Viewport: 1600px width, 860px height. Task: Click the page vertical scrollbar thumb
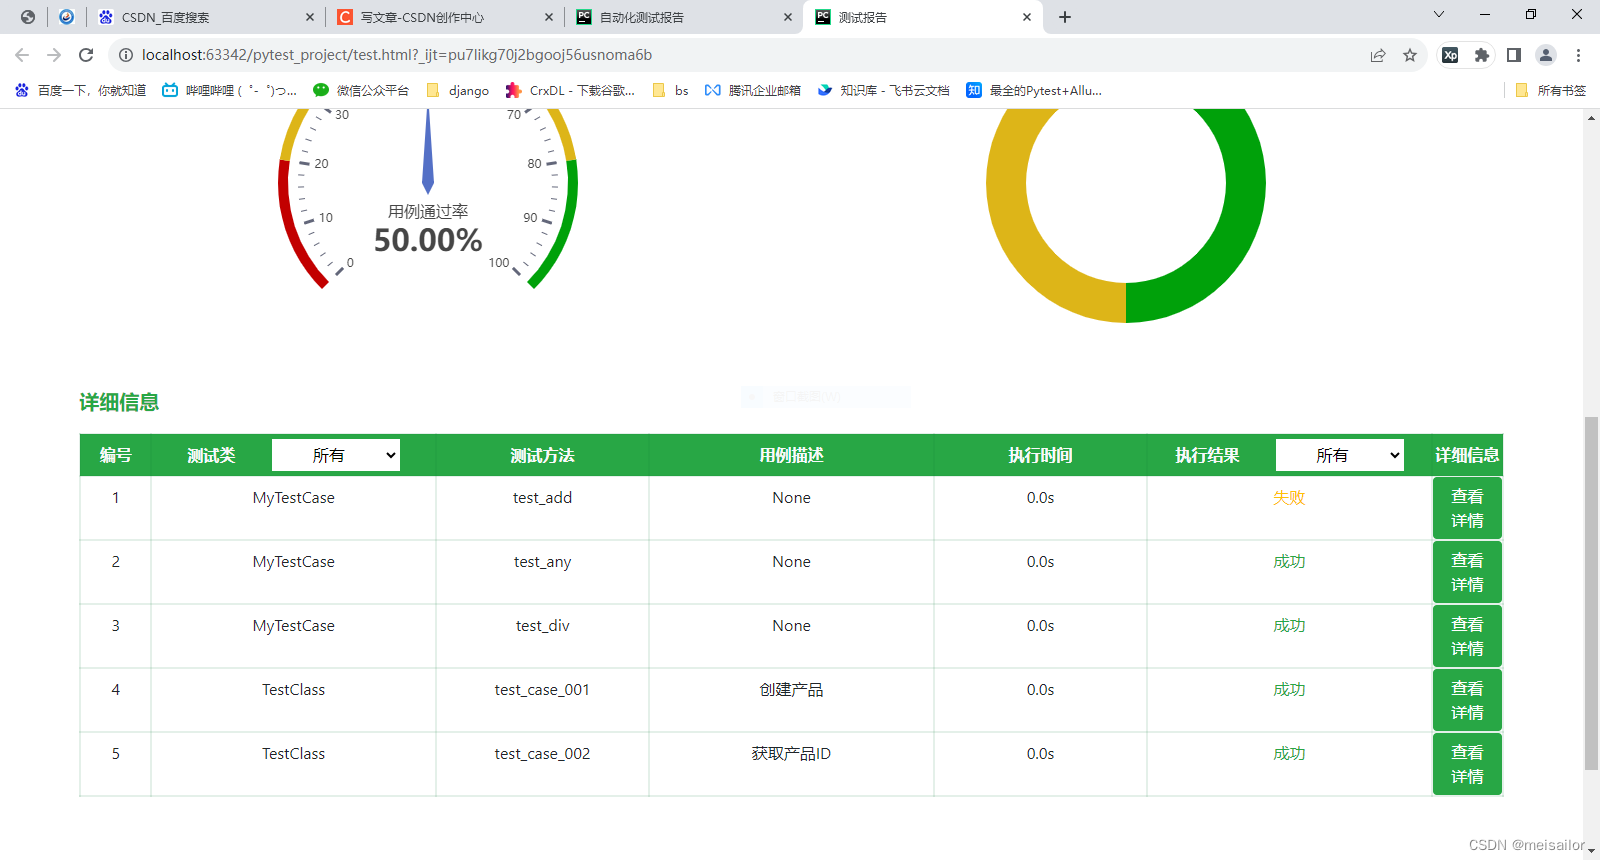coord(1591,593)
